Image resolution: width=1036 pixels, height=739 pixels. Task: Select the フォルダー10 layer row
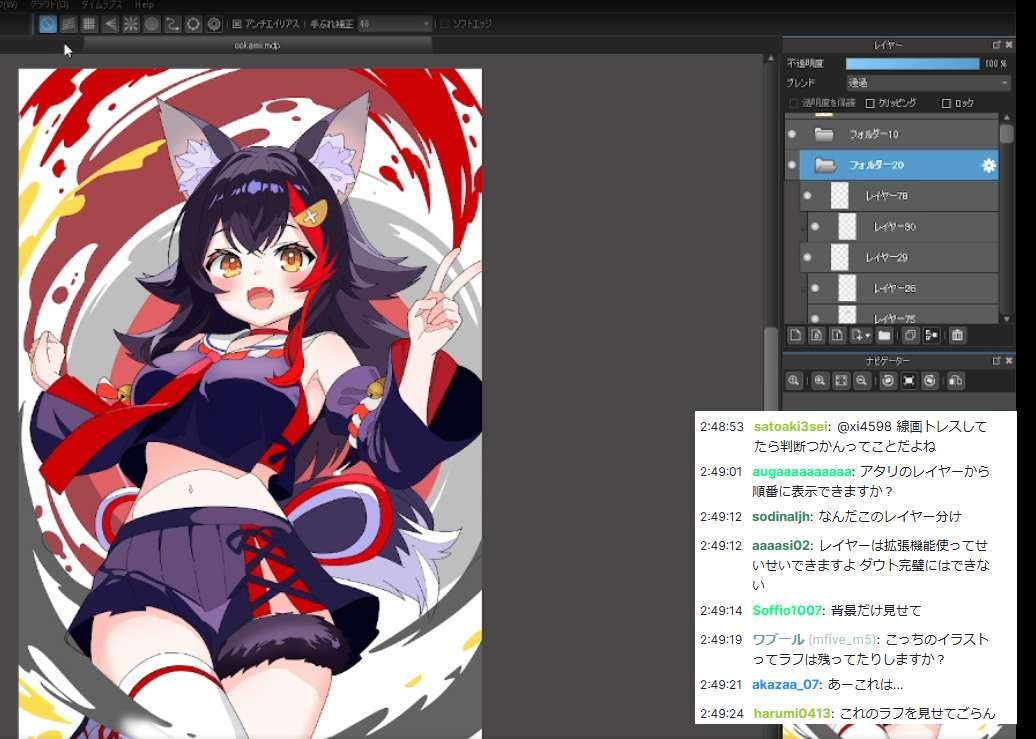(x=892, y=134)
